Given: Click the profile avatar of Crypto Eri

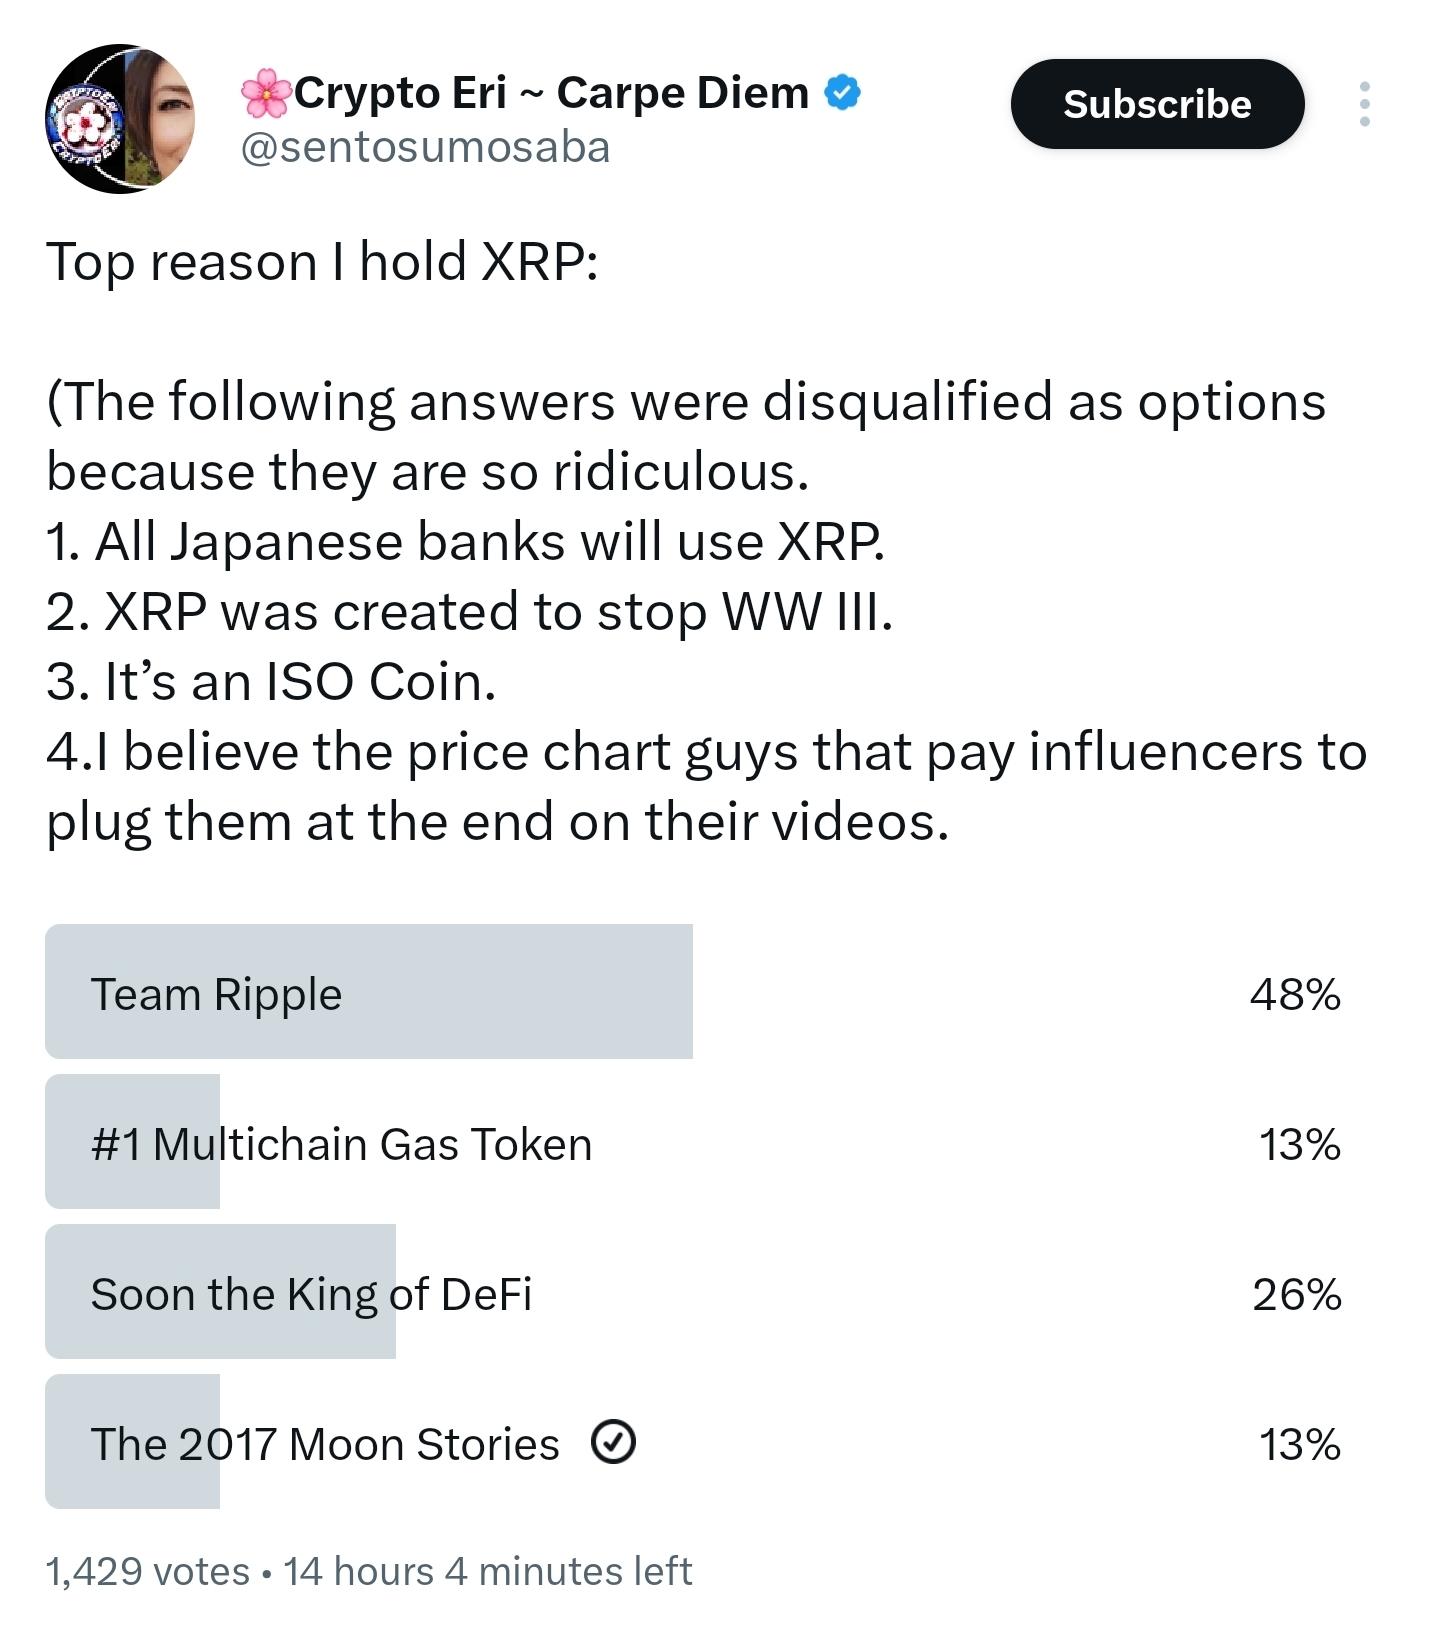Looking at the screenshot, I should tap(120, 115).
